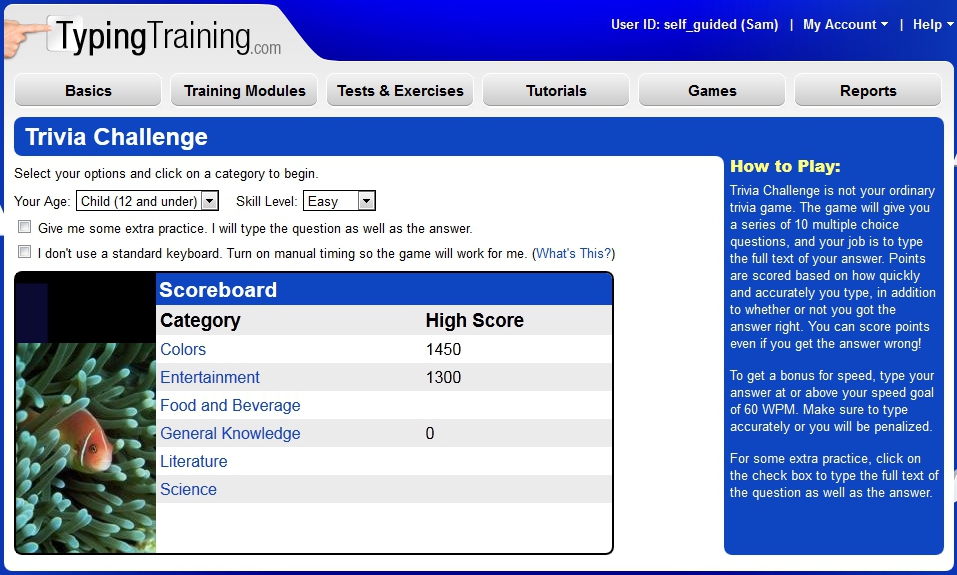Switch to the Tutorials tab
Viewport: 957px width, 575px height.
pyautogui.click(x=556, y=91)
